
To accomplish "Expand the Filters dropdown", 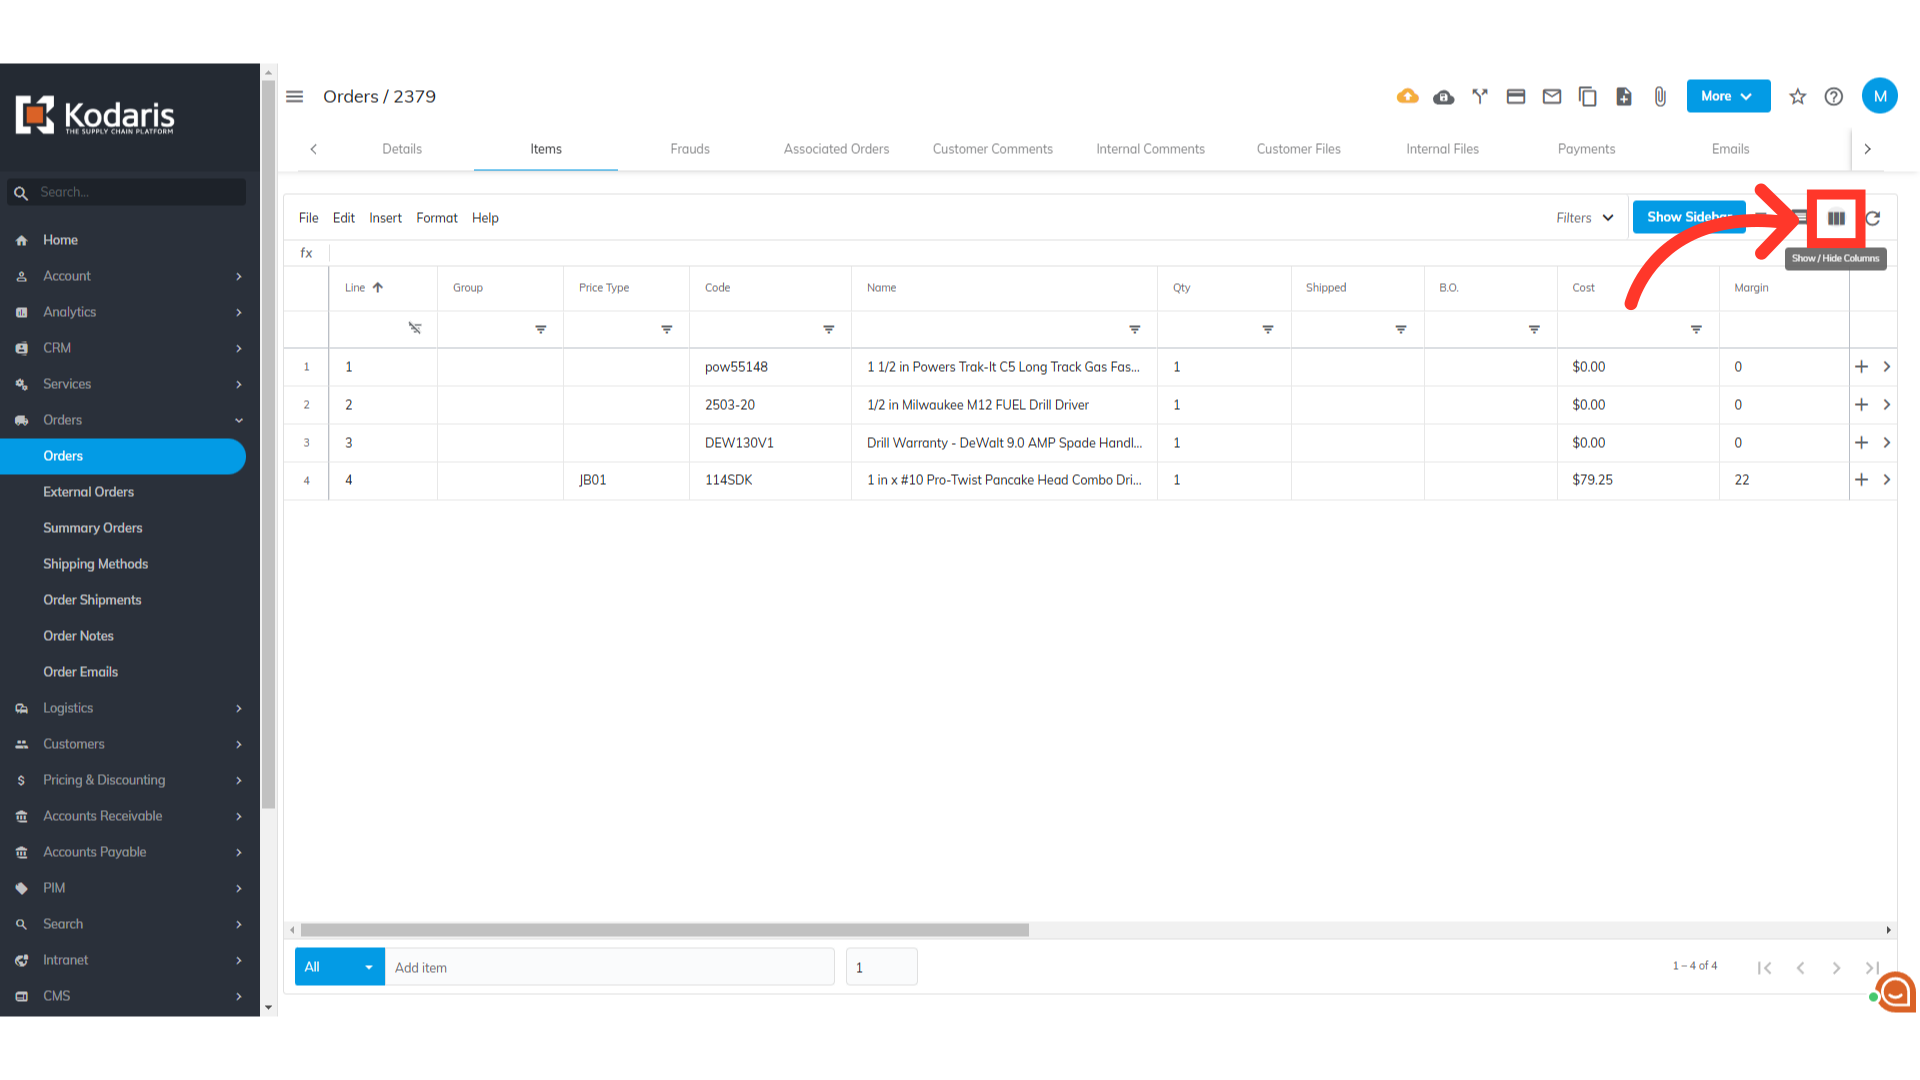I will coord(1584,218).
